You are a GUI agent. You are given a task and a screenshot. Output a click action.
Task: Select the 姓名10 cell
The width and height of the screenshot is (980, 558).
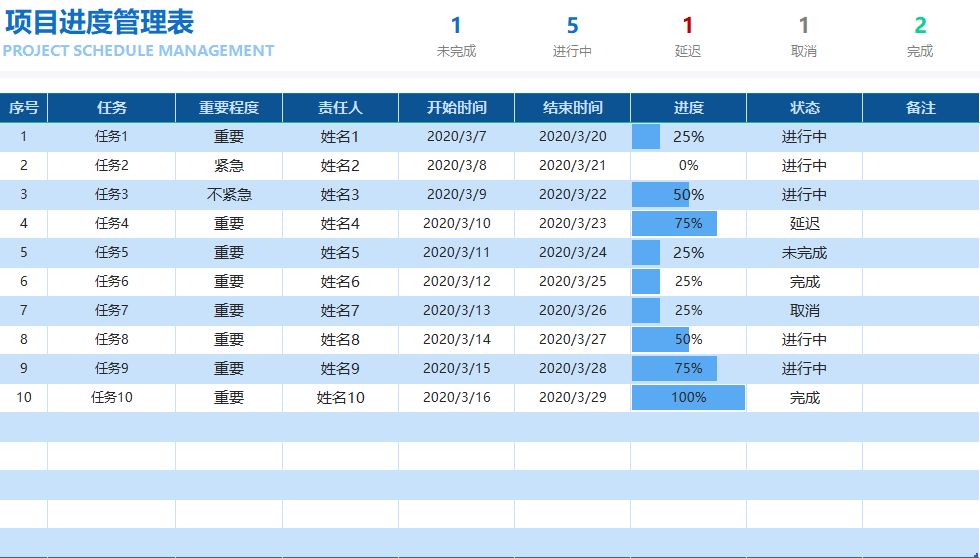tap(340, 397)
